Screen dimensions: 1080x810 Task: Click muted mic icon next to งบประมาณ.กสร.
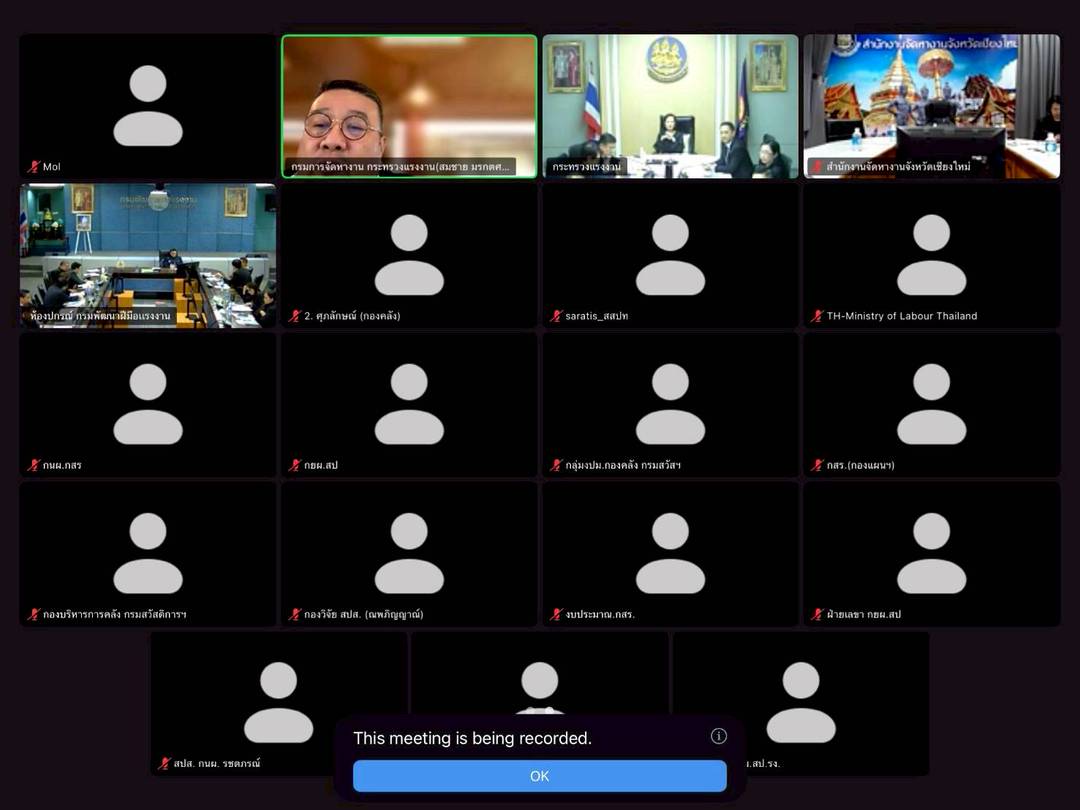click(x=556, y=614)
